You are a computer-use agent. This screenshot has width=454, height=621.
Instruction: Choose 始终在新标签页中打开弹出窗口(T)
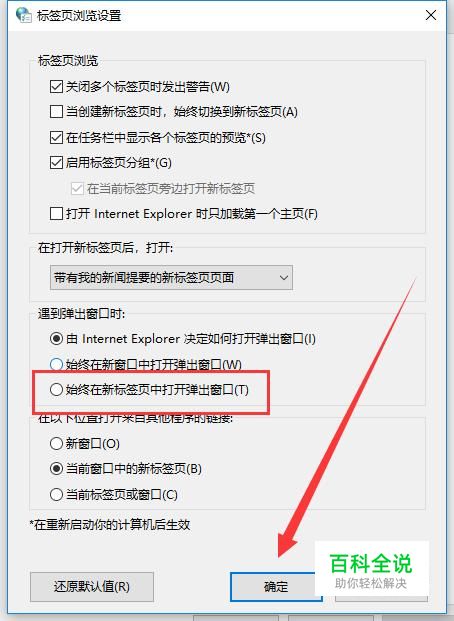click(x=56, y=390)
